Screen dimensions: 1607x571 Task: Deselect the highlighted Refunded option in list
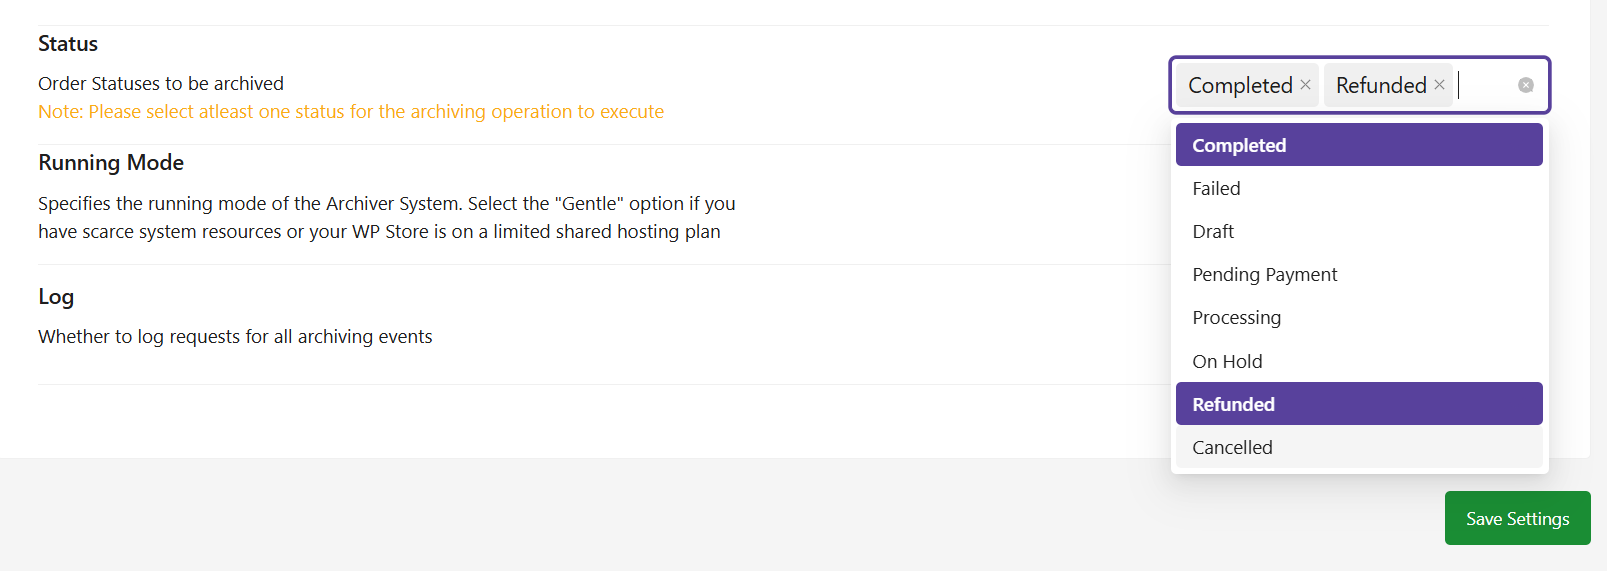click(1359, 404)
